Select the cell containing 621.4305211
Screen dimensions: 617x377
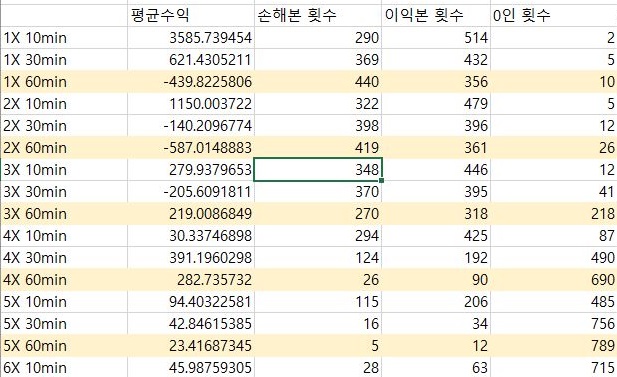click(x=191, y=60)
